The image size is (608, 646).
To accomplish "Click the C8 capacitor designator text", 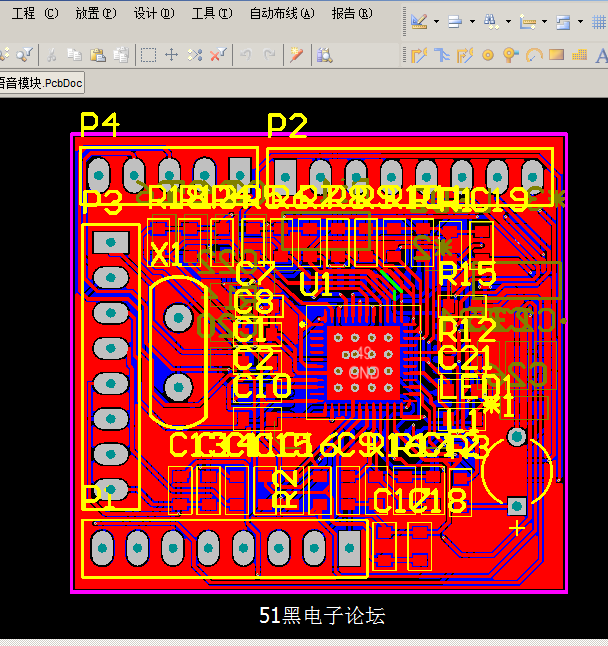I will click(x=254, y=301).
